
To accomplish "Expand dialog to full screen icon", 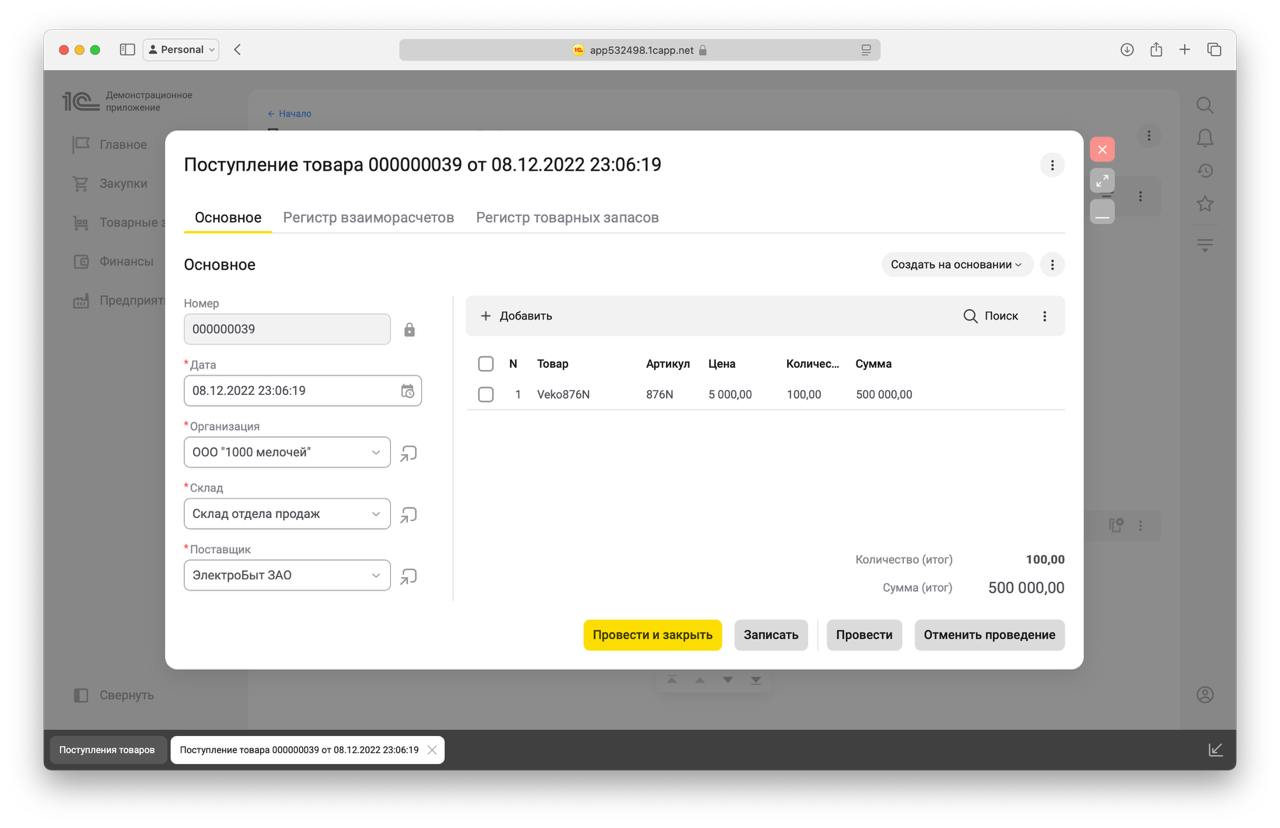I will [x=1102, y=181].
